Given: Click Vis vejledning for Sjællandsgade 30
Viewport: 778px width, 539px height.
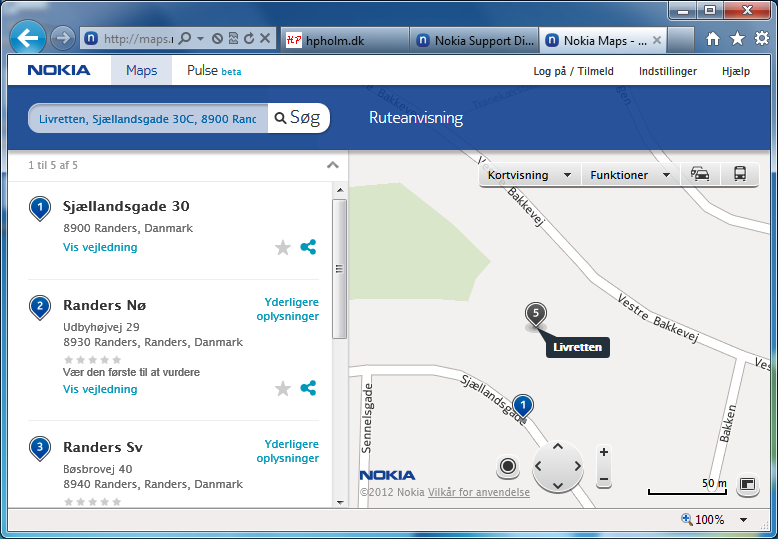Looking at the screenshot, I should coord(100,247).
